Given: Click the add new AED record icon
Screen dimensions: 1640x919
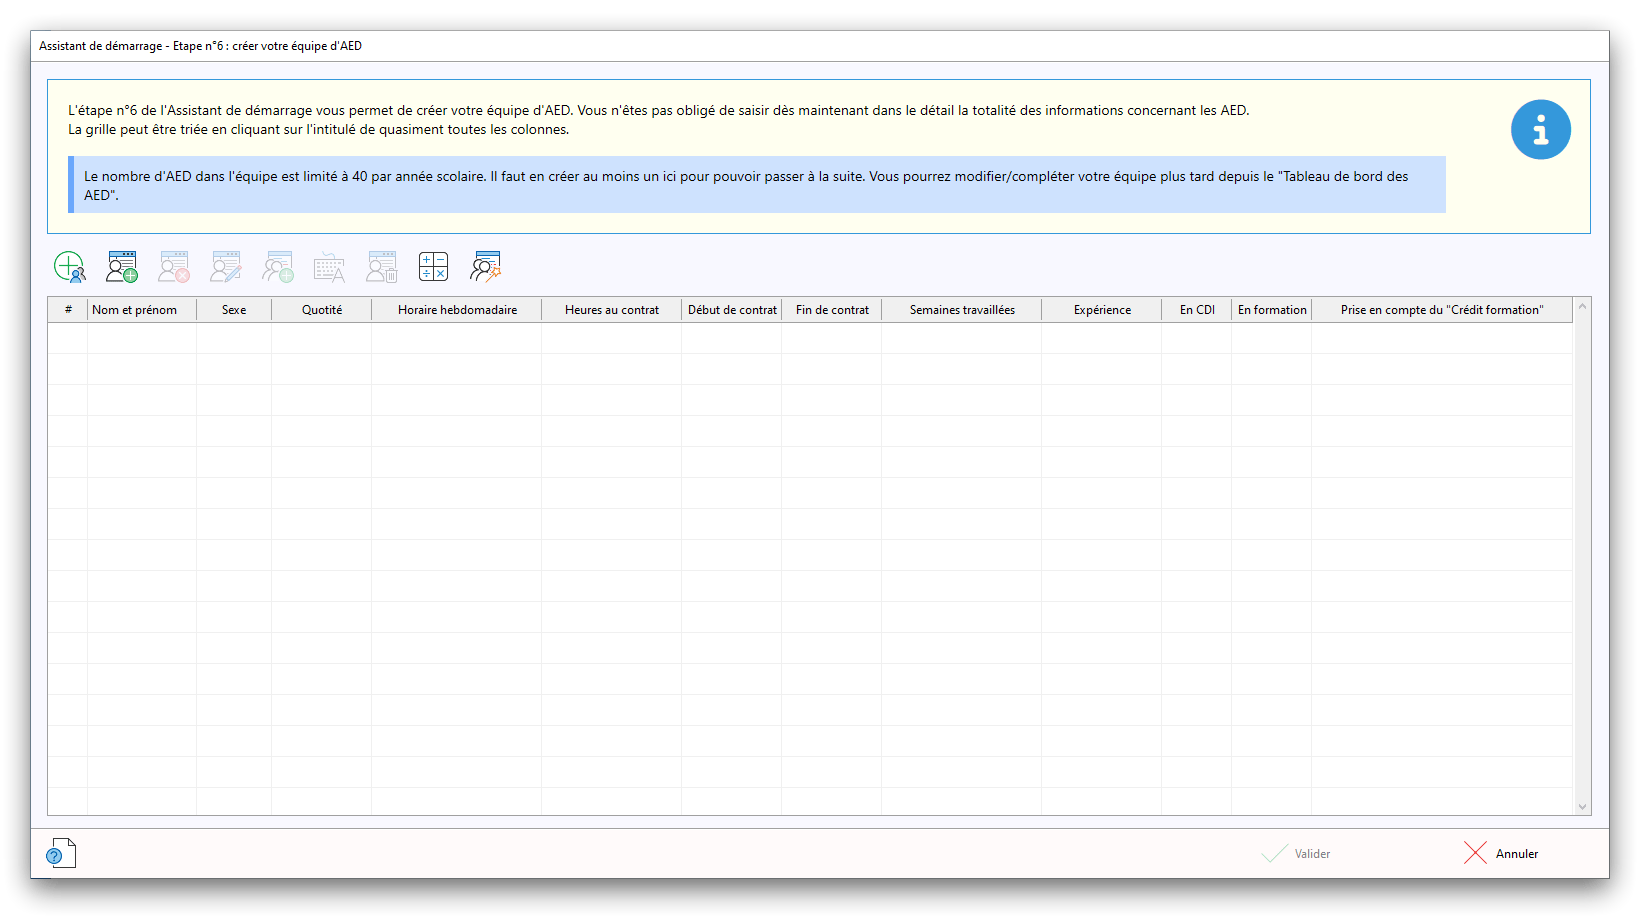Looking at the screenshot, I should pos(122,267).
